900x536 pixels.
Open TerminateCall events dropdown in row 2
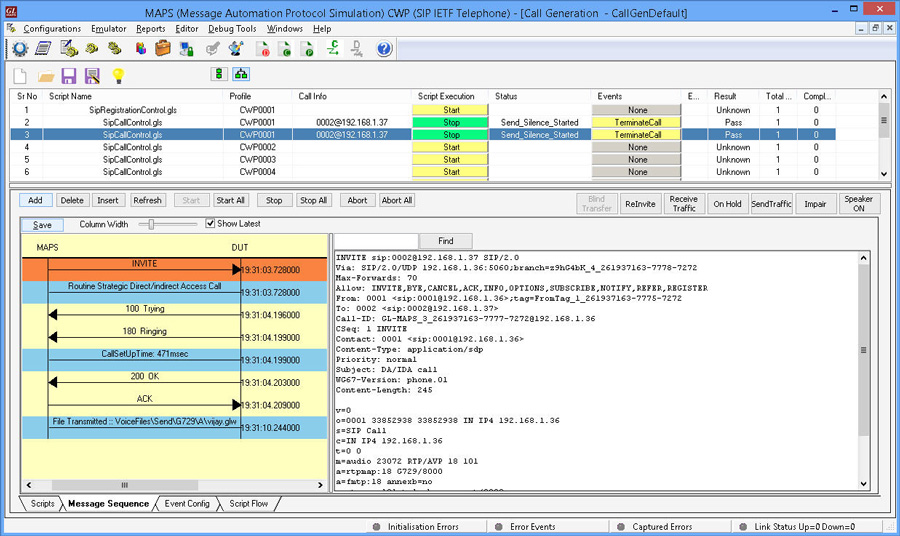637,122
